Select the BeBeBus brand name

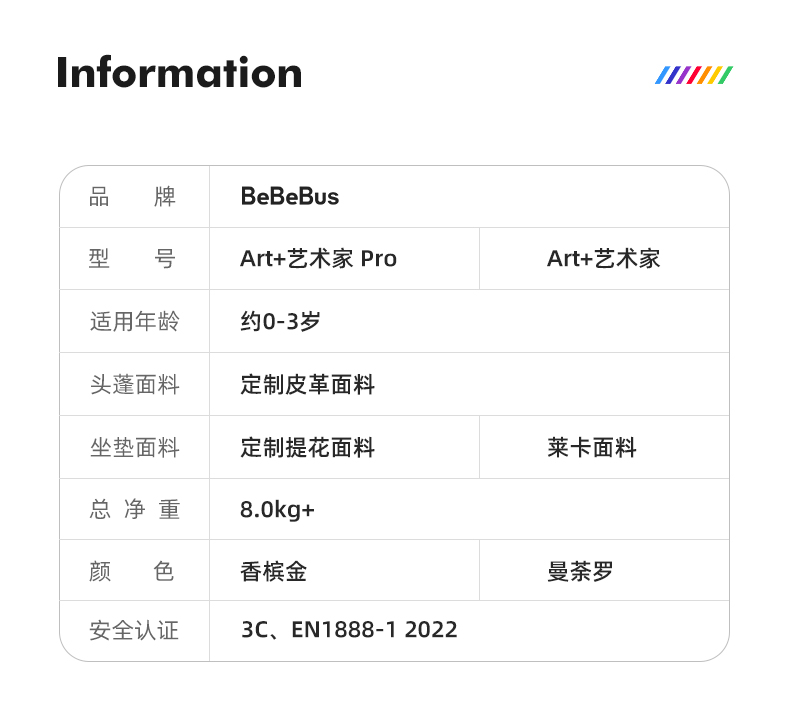pos(290,197)
